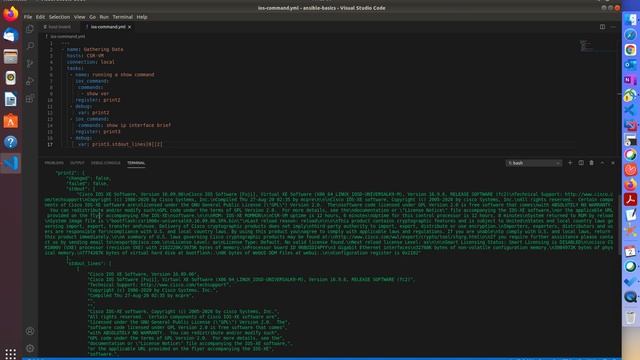This screenshot has height=360, width=640.
Task: Open the File menu
Action: tap(28, 17)
